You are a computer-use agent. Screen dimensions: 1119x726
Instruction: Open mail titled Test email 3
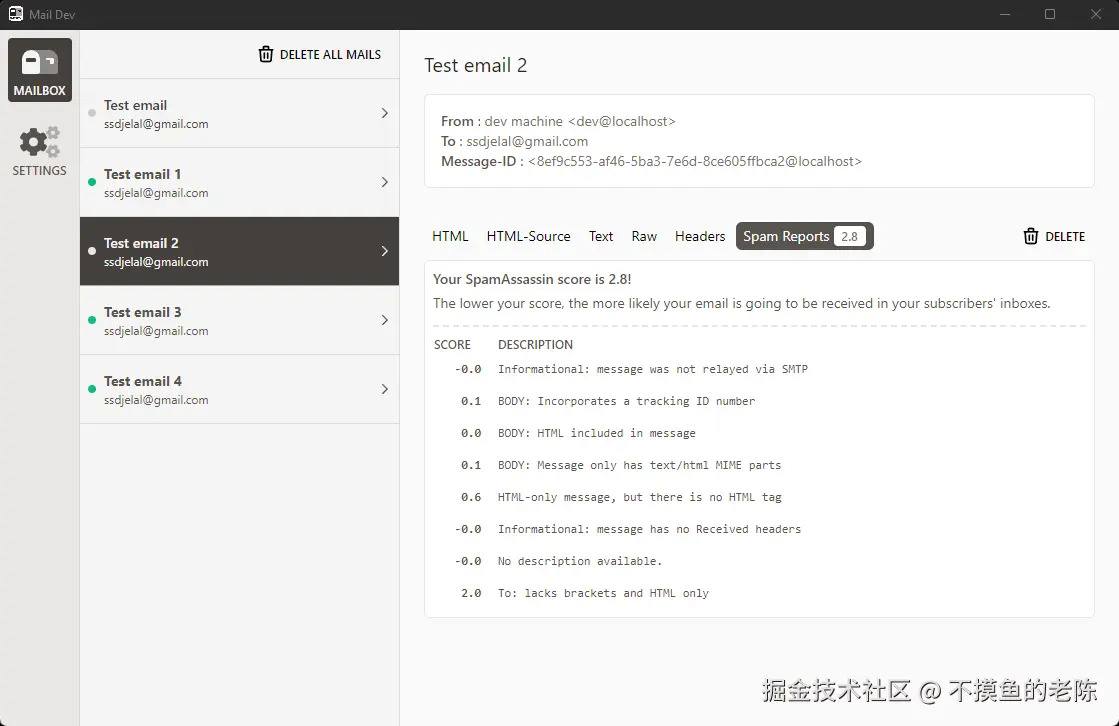240,321
